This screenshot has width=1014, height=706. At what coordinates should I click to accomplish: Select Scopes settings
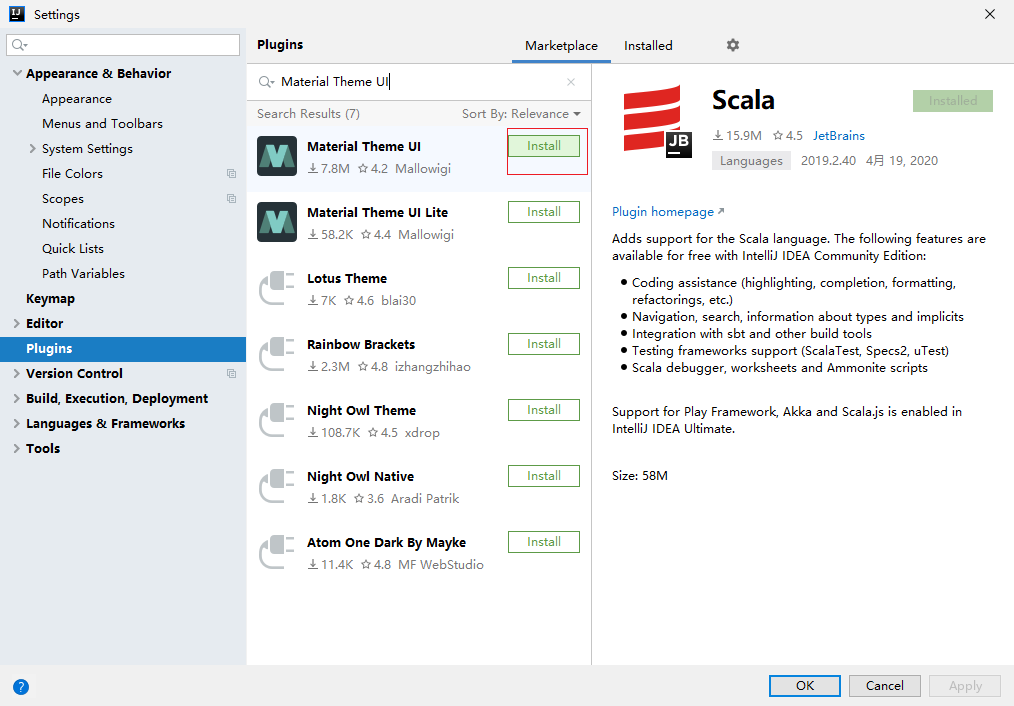tap(63, 199)
